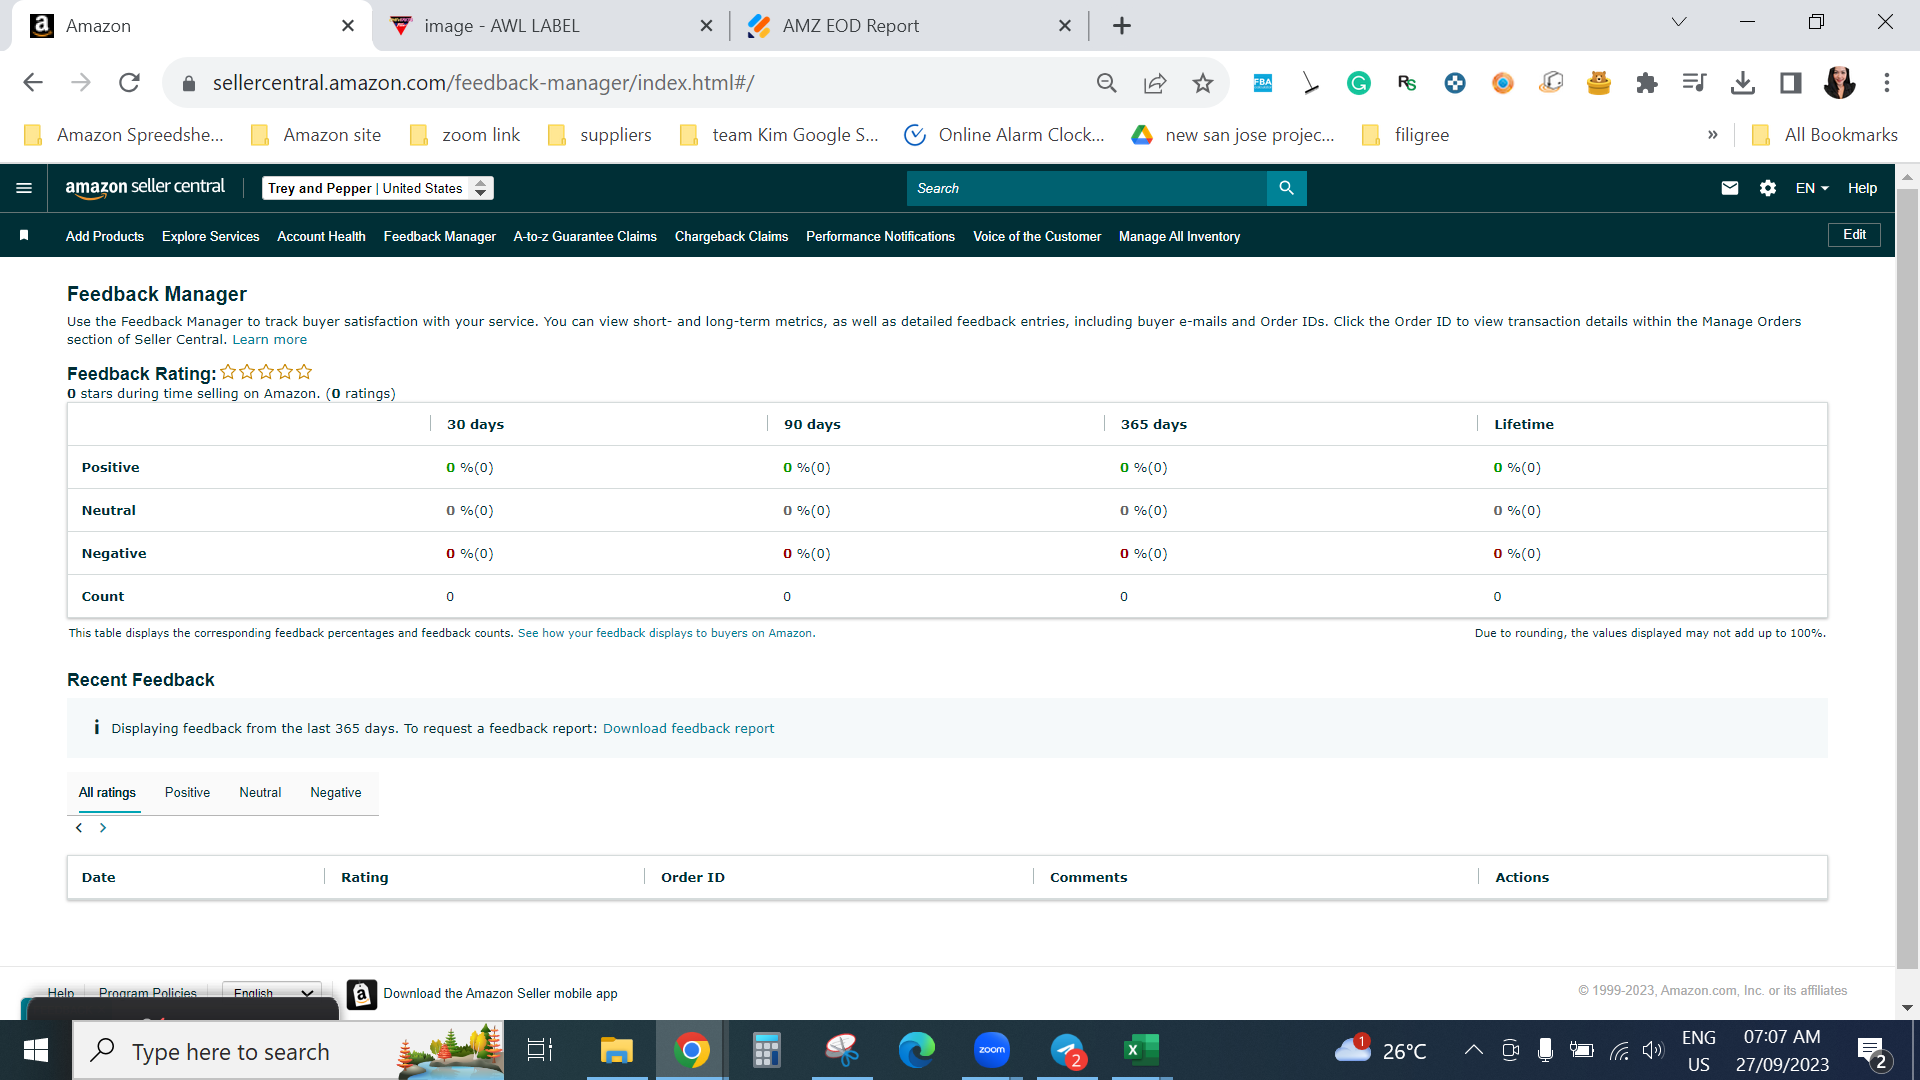This screenshot has height=1080, width=1920.
Task: Open the All Bookmarks folder
Action: pyautogui.click(x=1825, y=135)
